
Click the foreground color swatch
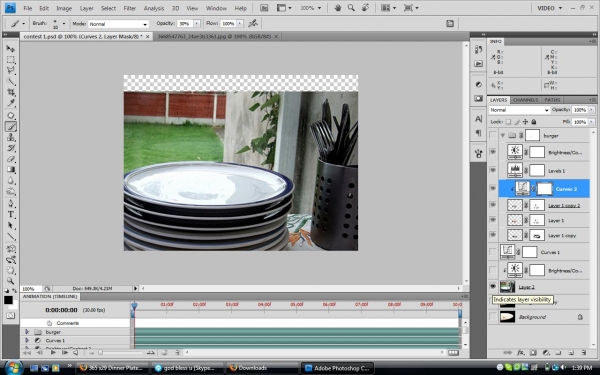(x=8, y=300)
